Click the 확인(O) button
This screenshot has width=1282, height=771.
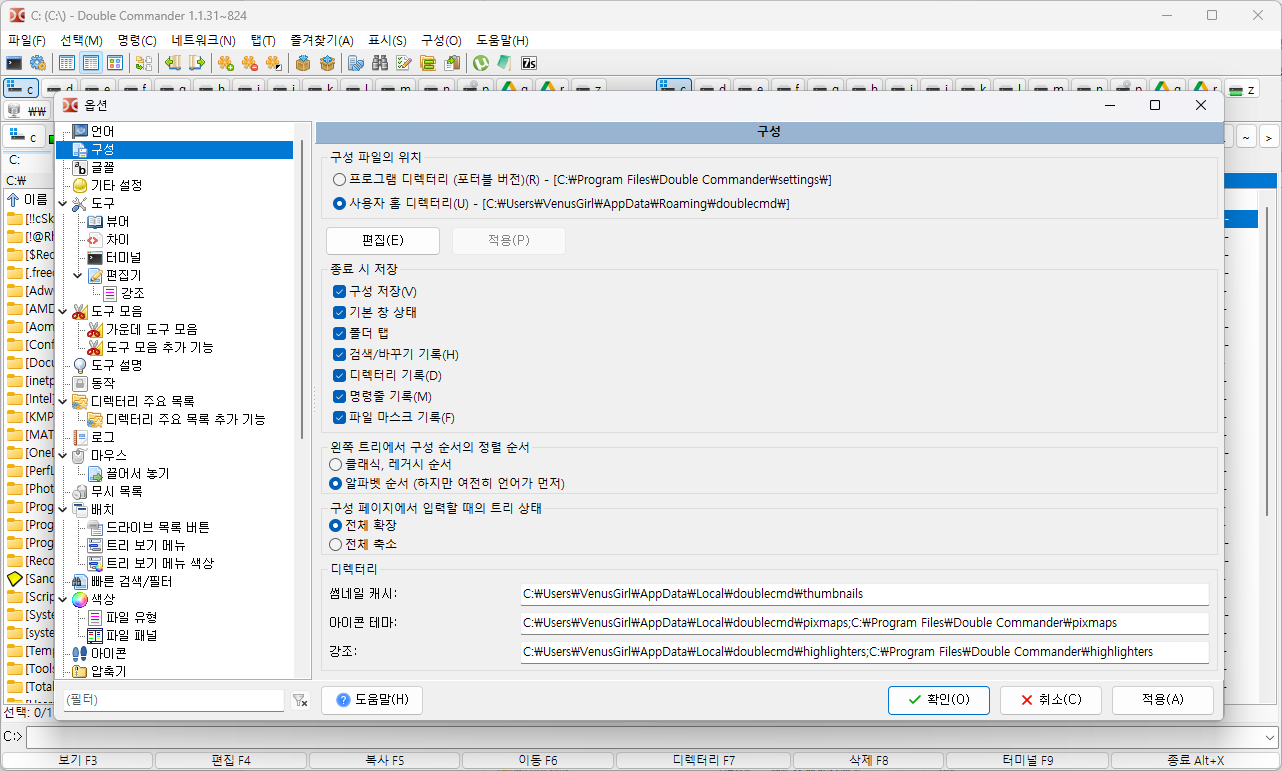pyautogui.click(x=939, y=700)
